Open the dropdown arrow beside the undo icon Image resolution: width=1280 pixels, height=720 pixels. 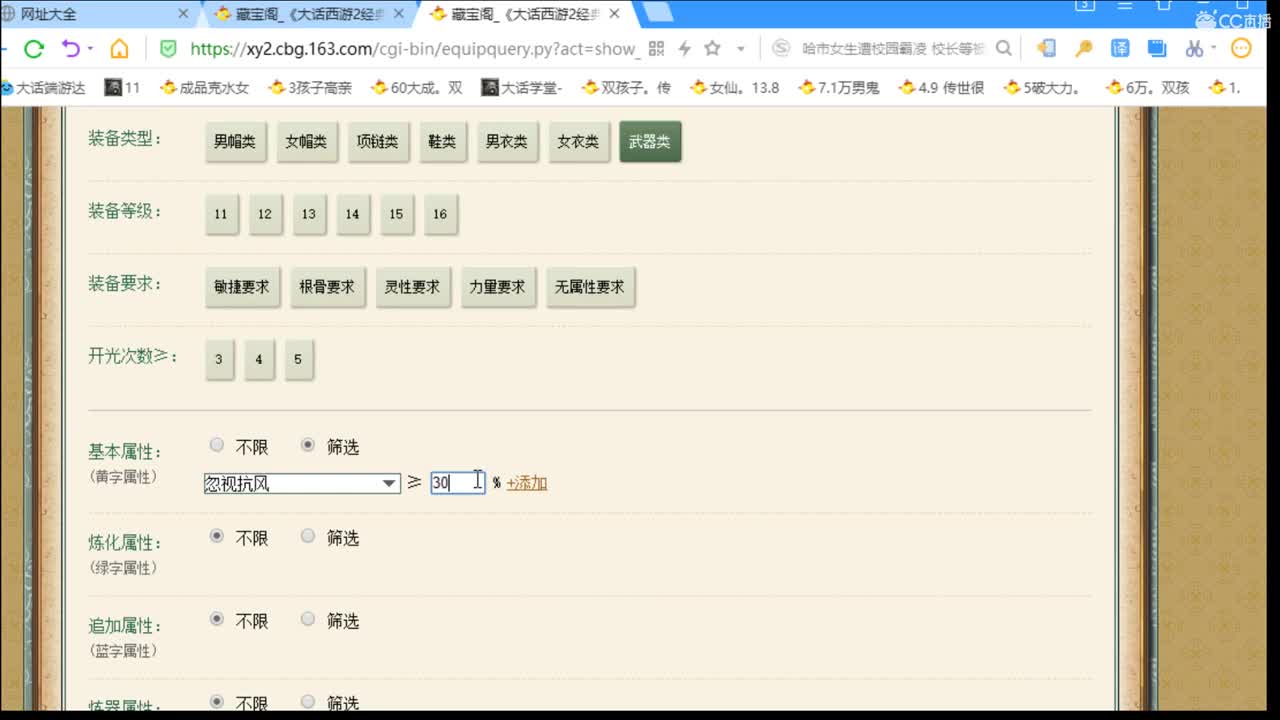(90, 48)
